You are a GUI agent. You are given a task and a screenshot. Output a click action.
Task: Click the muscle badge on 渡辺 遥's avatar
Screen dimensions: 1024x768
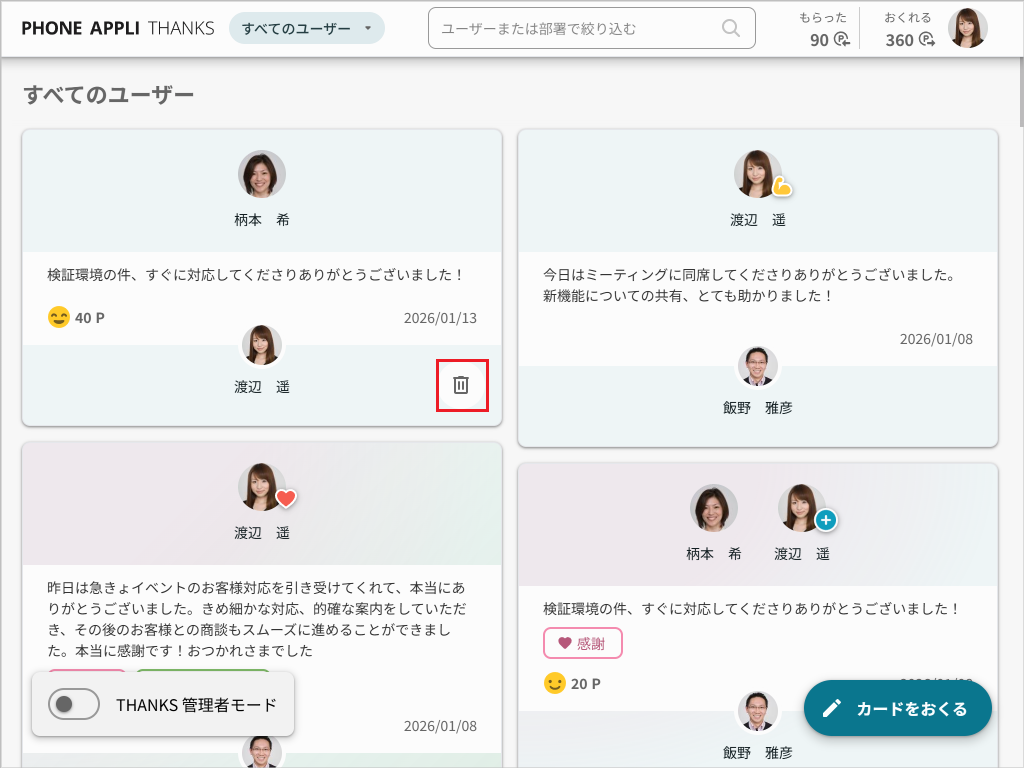782,187
